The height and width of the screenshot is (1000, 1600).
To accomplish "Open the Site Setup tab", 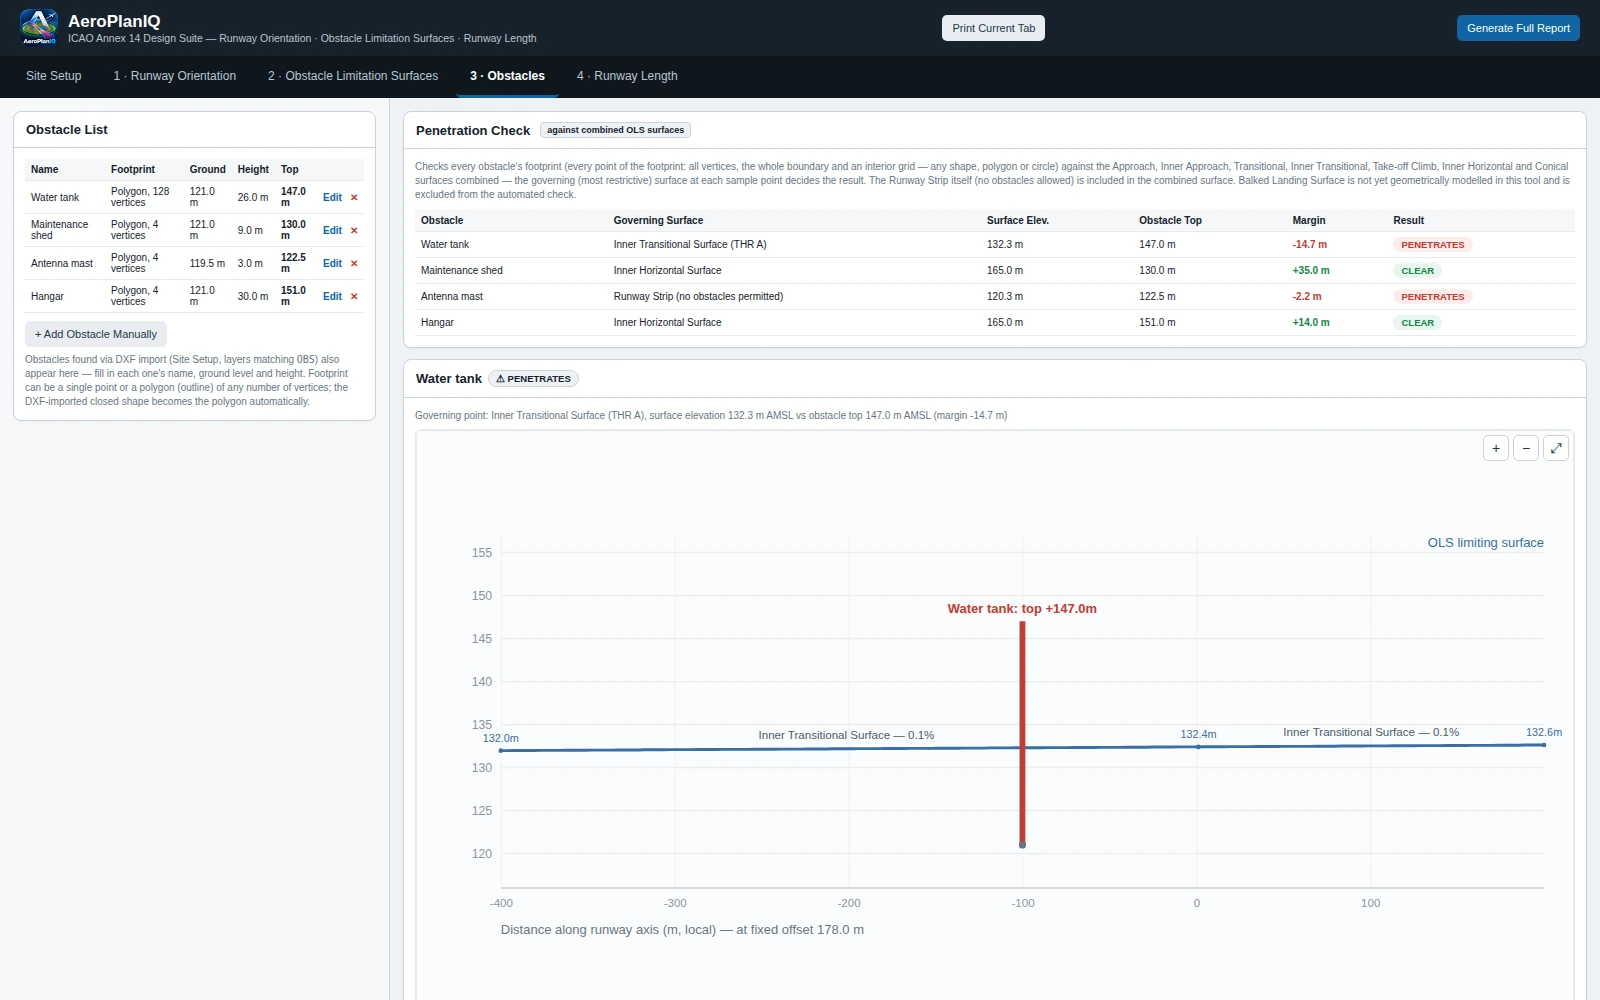I will (54, 76).
